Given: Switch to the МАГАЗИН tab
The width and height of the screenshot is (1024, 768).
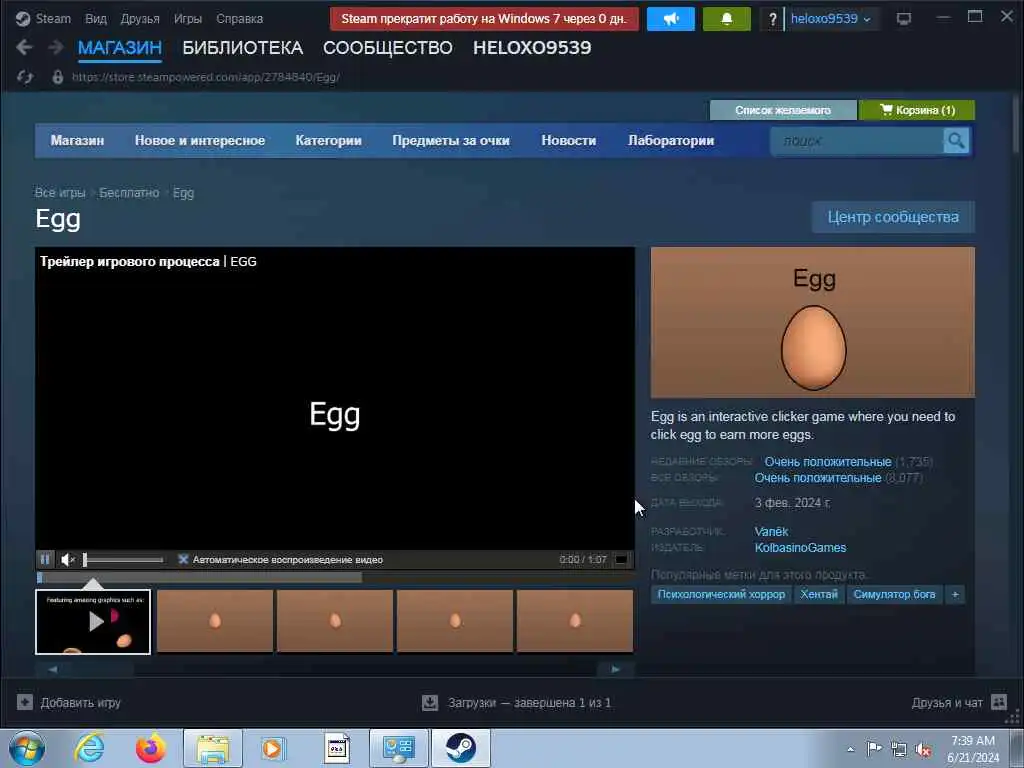Looking at the screenshot, I should 120,48.
